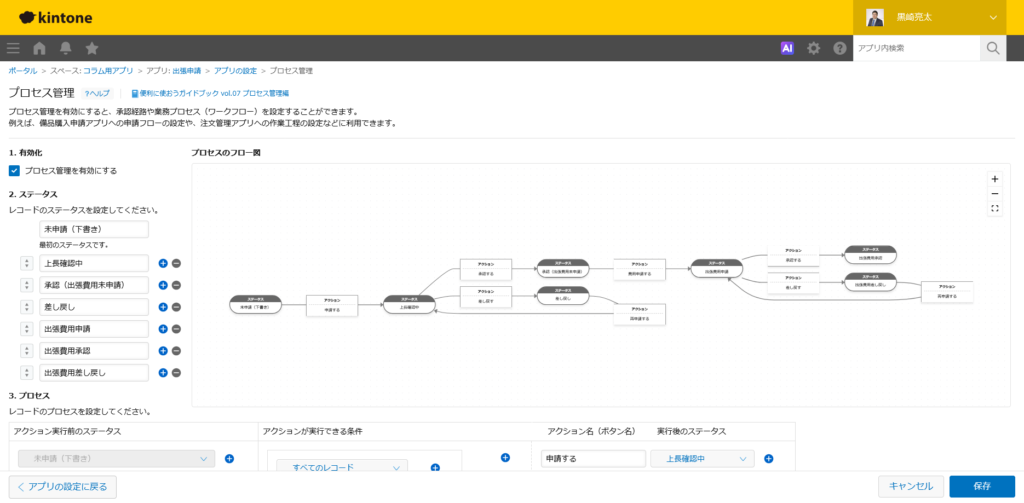Image resolution: width=1024 pixels, height=503 pixels.
Task: Open the settings gear icon
Action: 813,48
